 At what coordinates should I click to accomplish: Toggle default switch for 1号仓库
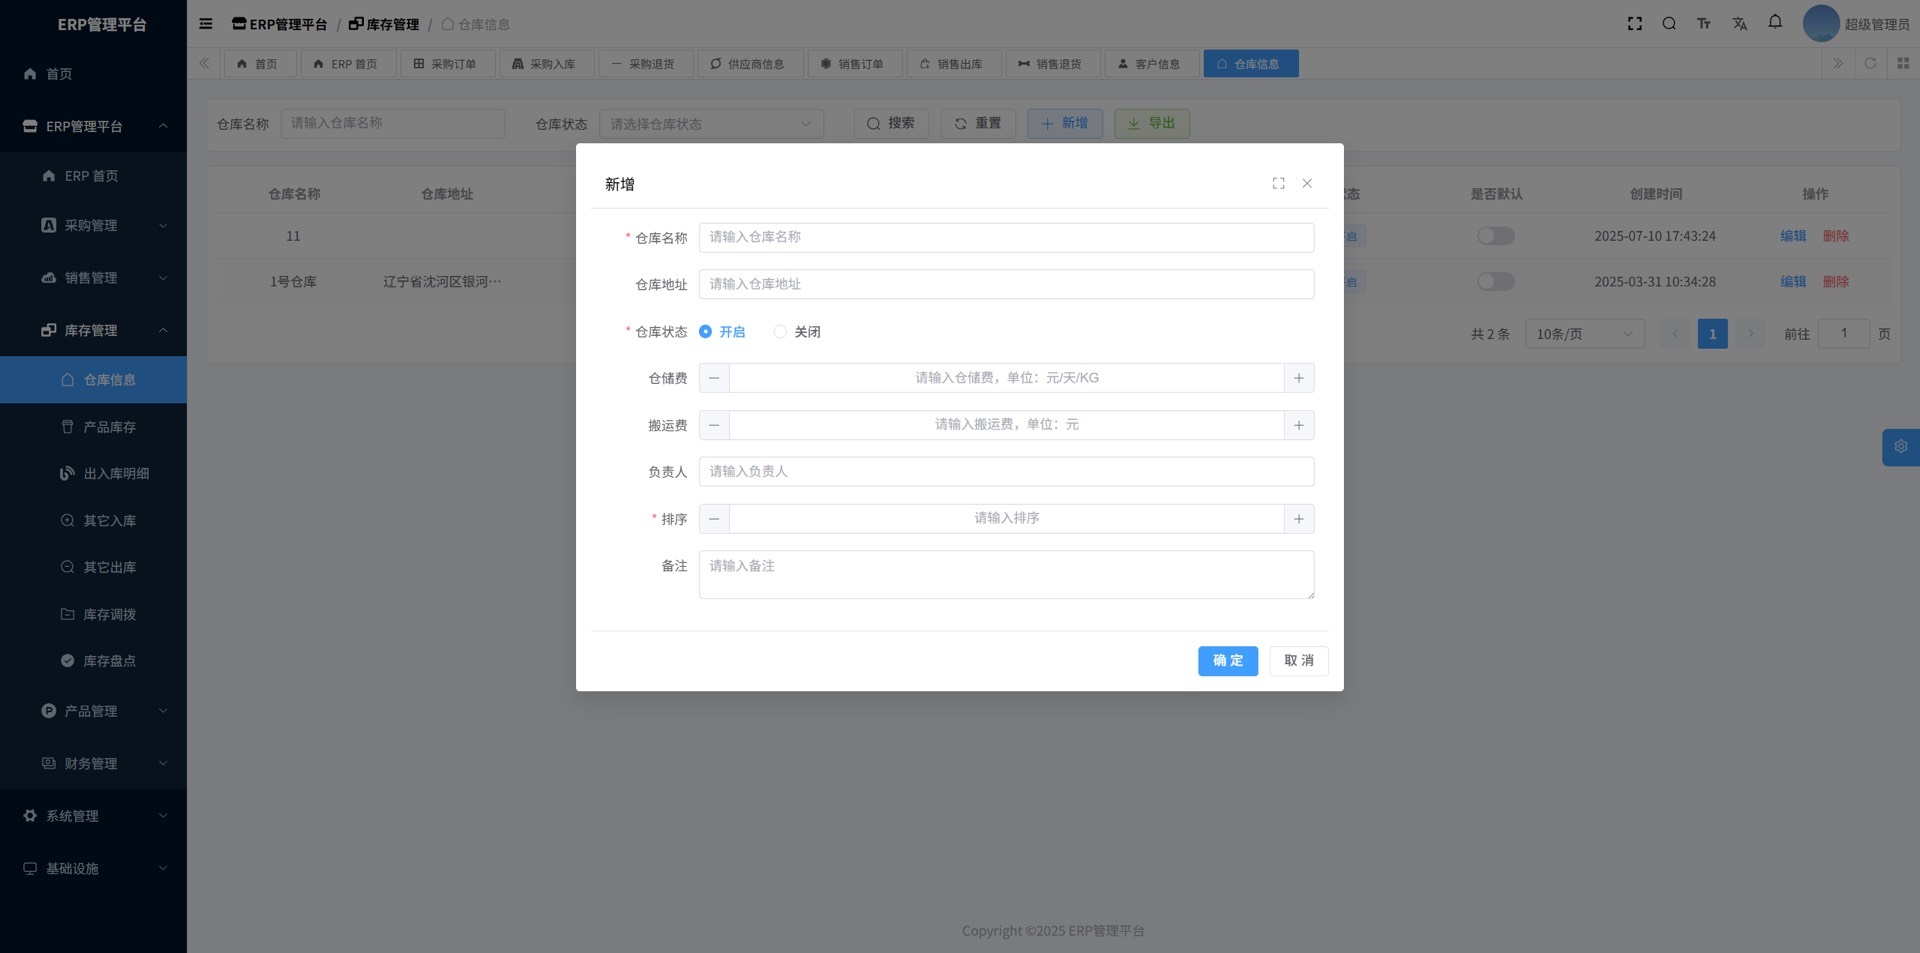[x=1496, y=282]
